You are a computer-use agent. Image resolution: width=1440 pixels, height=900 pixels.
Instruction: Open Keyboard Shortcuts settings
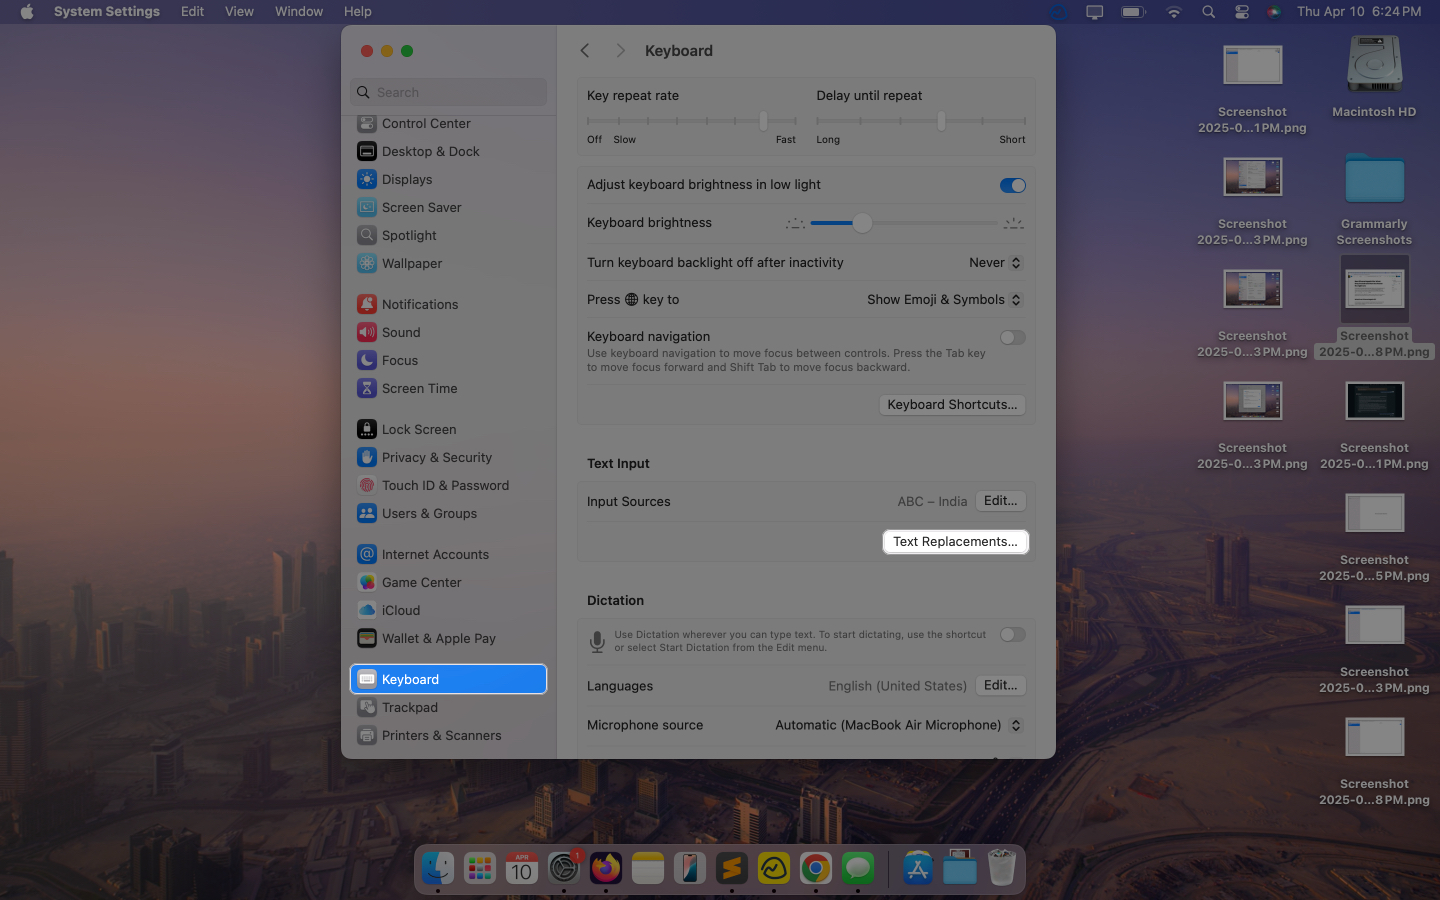pyautogui.click(x=951, y=404)
